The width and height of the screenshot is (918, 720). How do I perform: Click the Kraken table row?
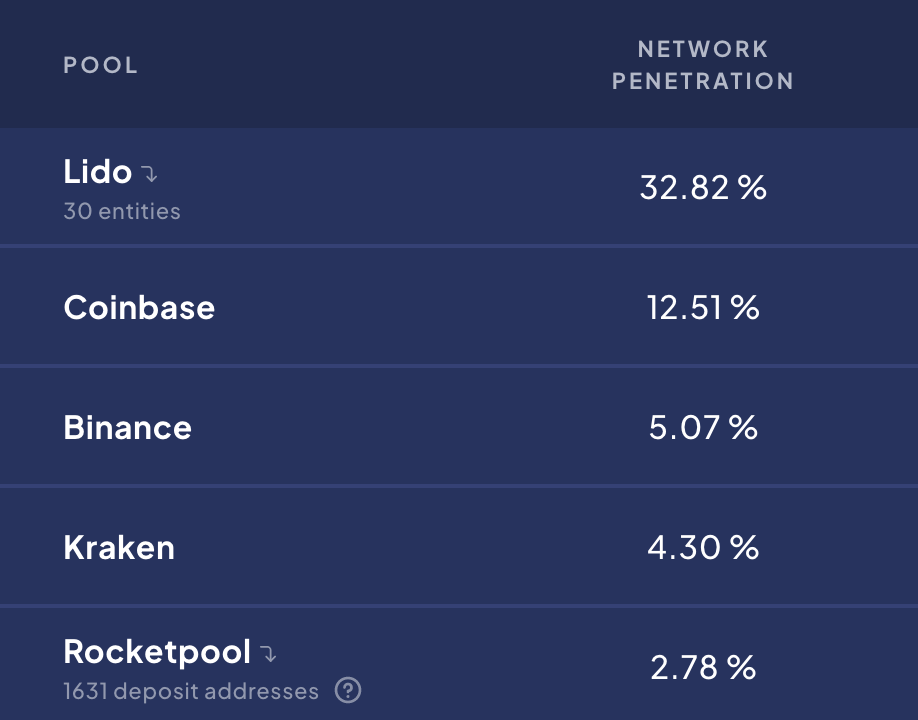459,547
